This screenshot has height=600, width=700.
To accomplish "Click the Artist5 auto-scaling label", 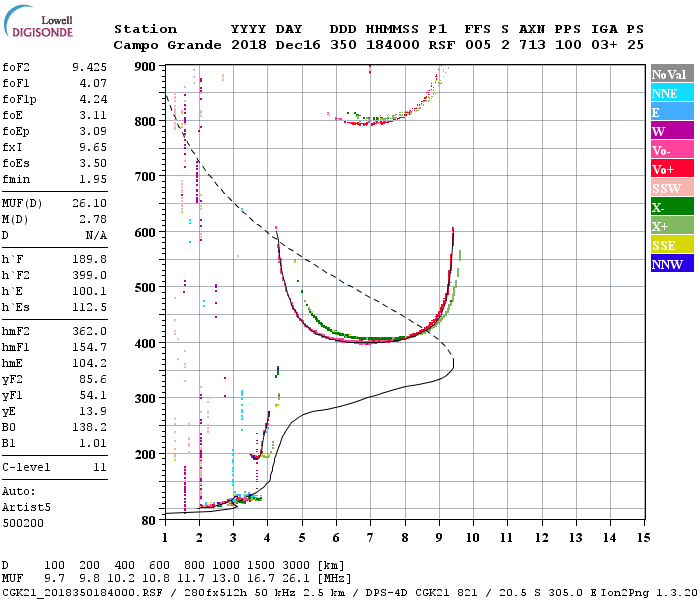I will [x=26, y=508].
